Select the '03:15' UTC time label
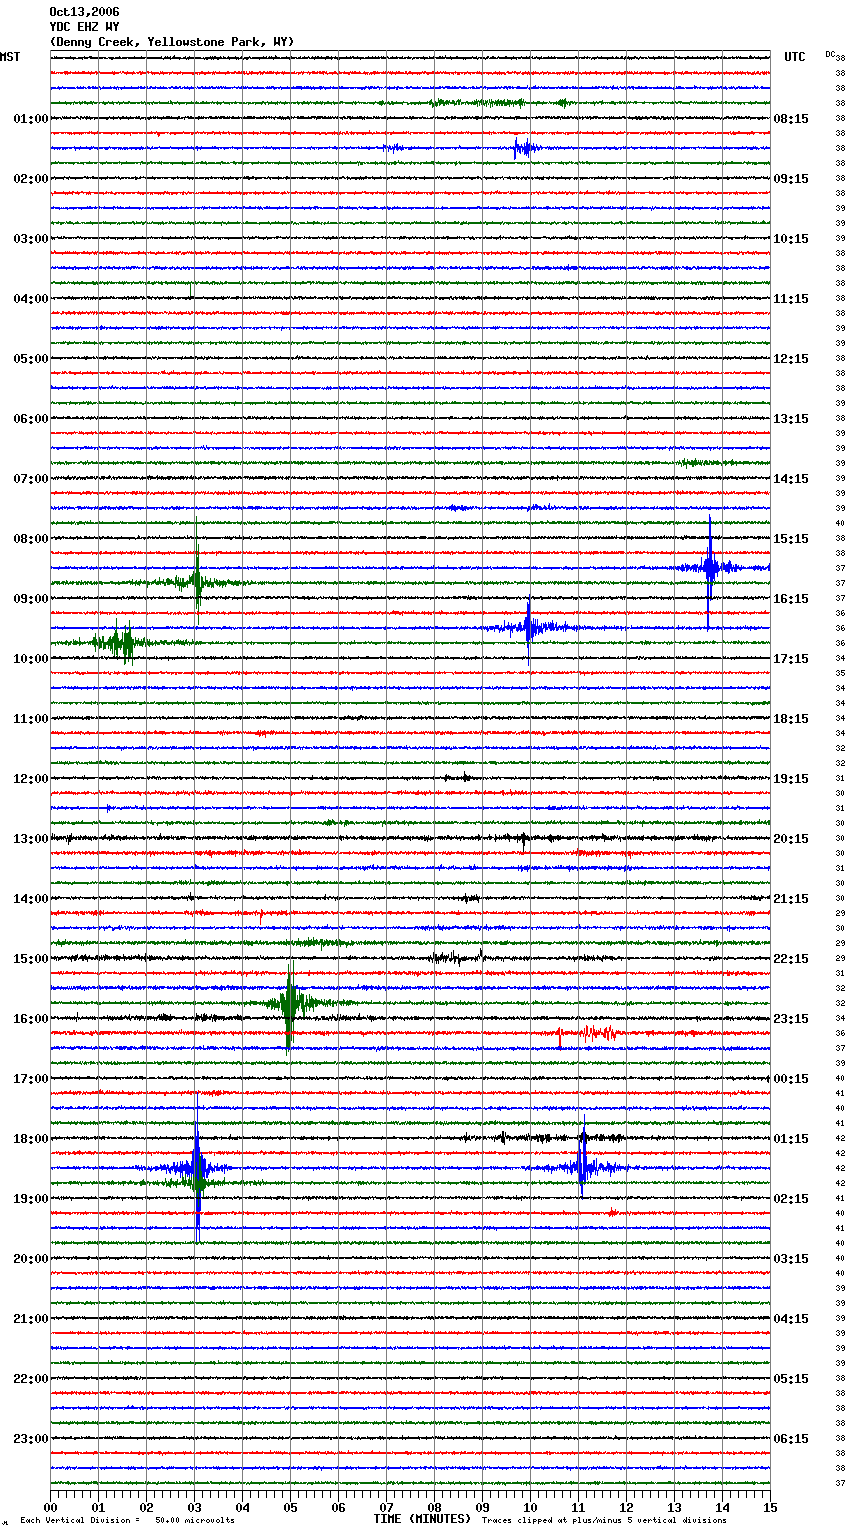 point(791,1259)
